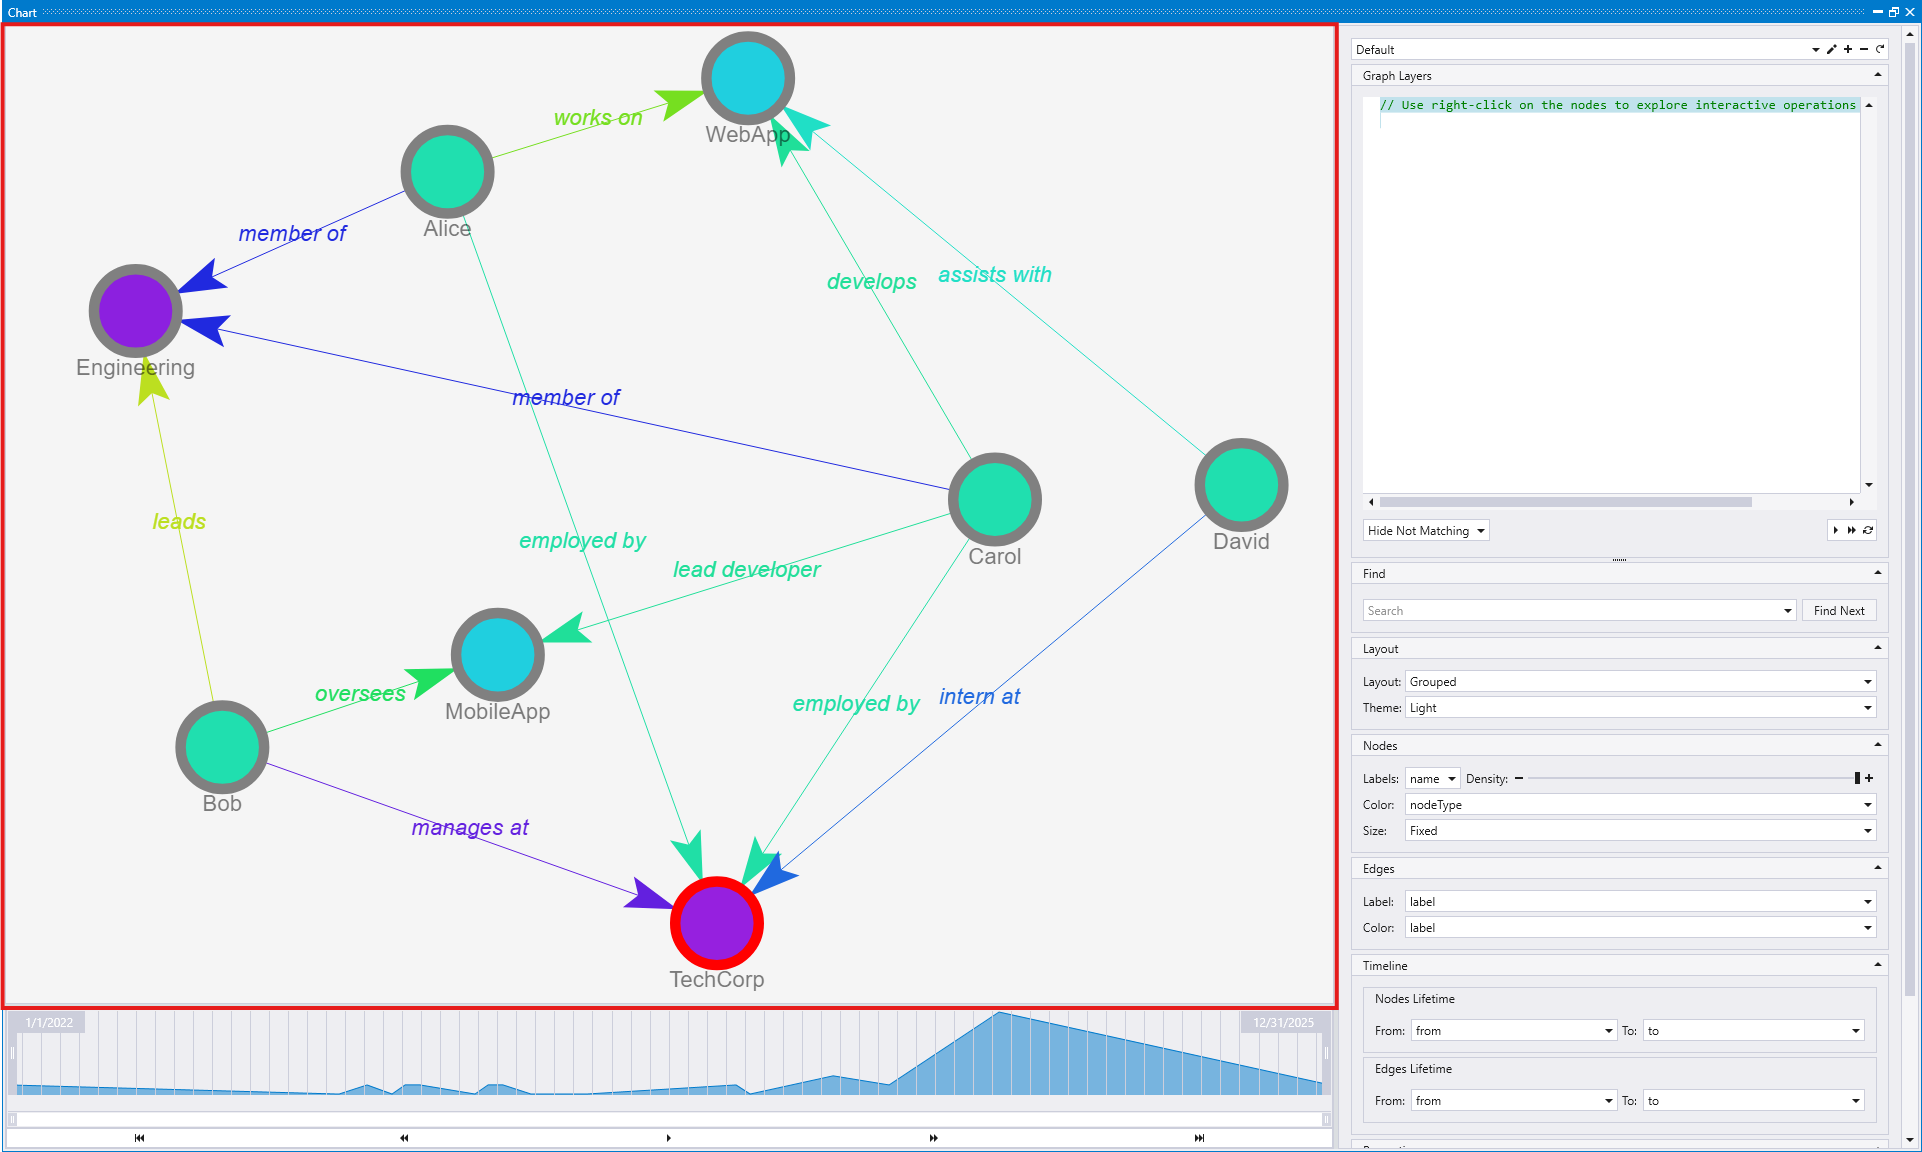Open the Hide Not Matching dropdown
This screenshot has width=1922, height=1152.
coord(1426,531)
